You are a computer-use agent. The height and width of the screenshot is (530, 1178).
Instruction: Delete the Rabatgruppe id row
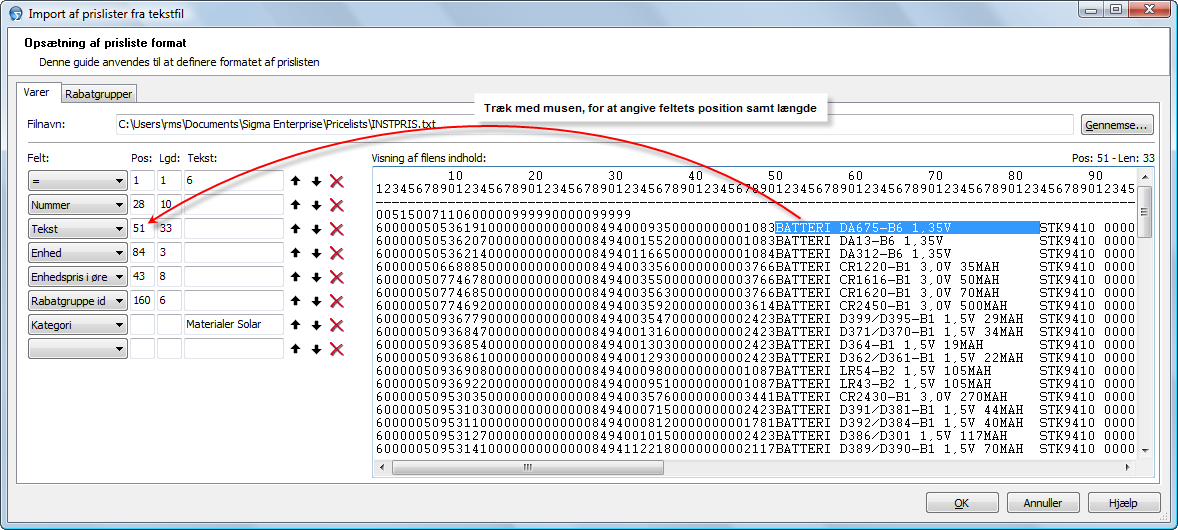[337, 301]
